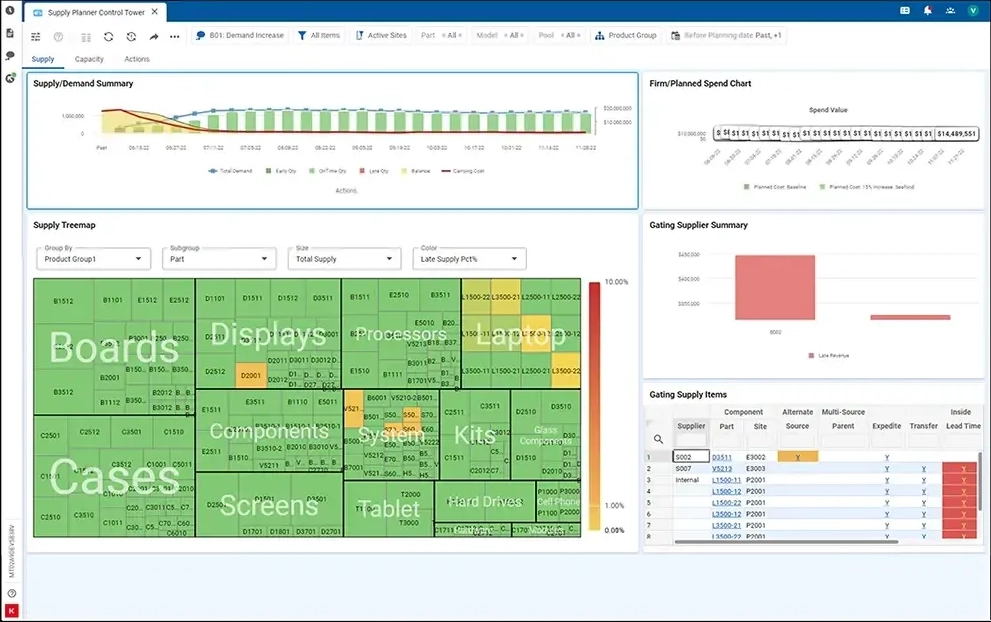This screenshot has height=622, width=991.
Task: Open the D3511 part link
Action: pos(722,457)
